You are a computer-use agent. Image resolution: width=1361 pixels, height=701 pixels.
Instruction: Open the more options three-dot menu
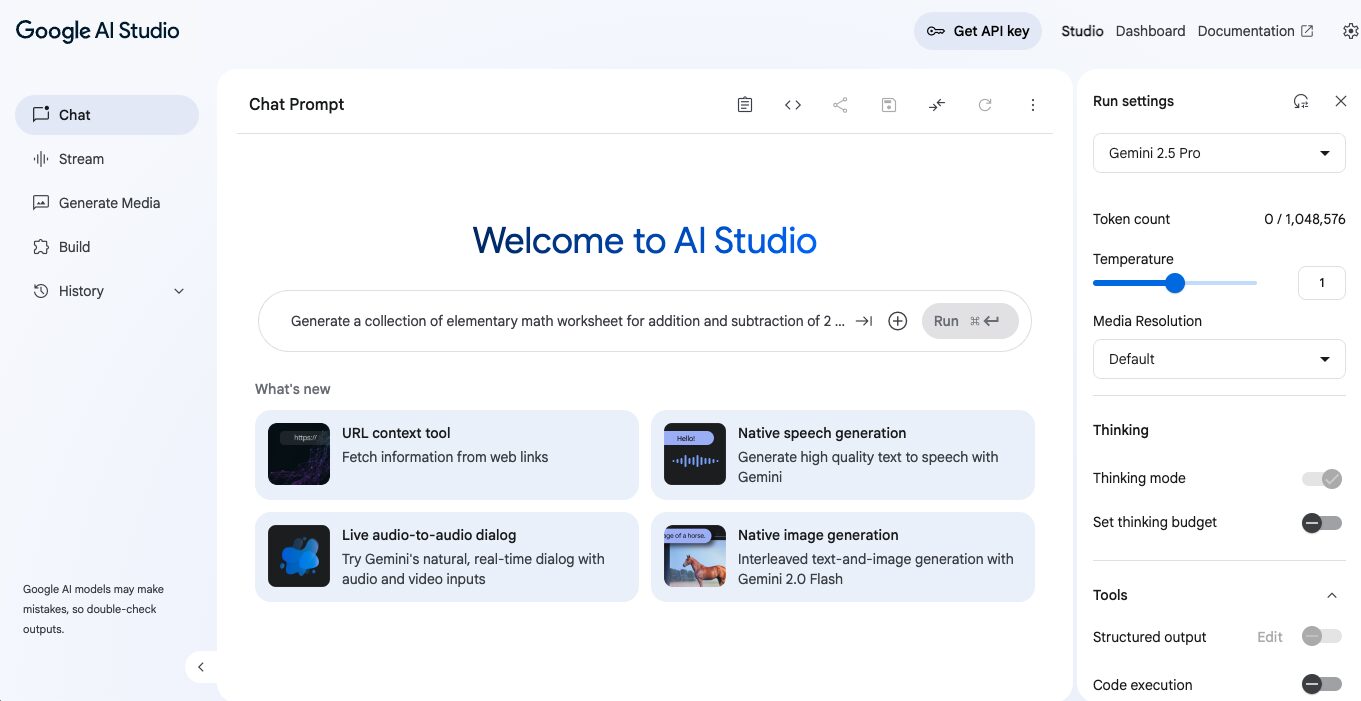pos(1033,105)
